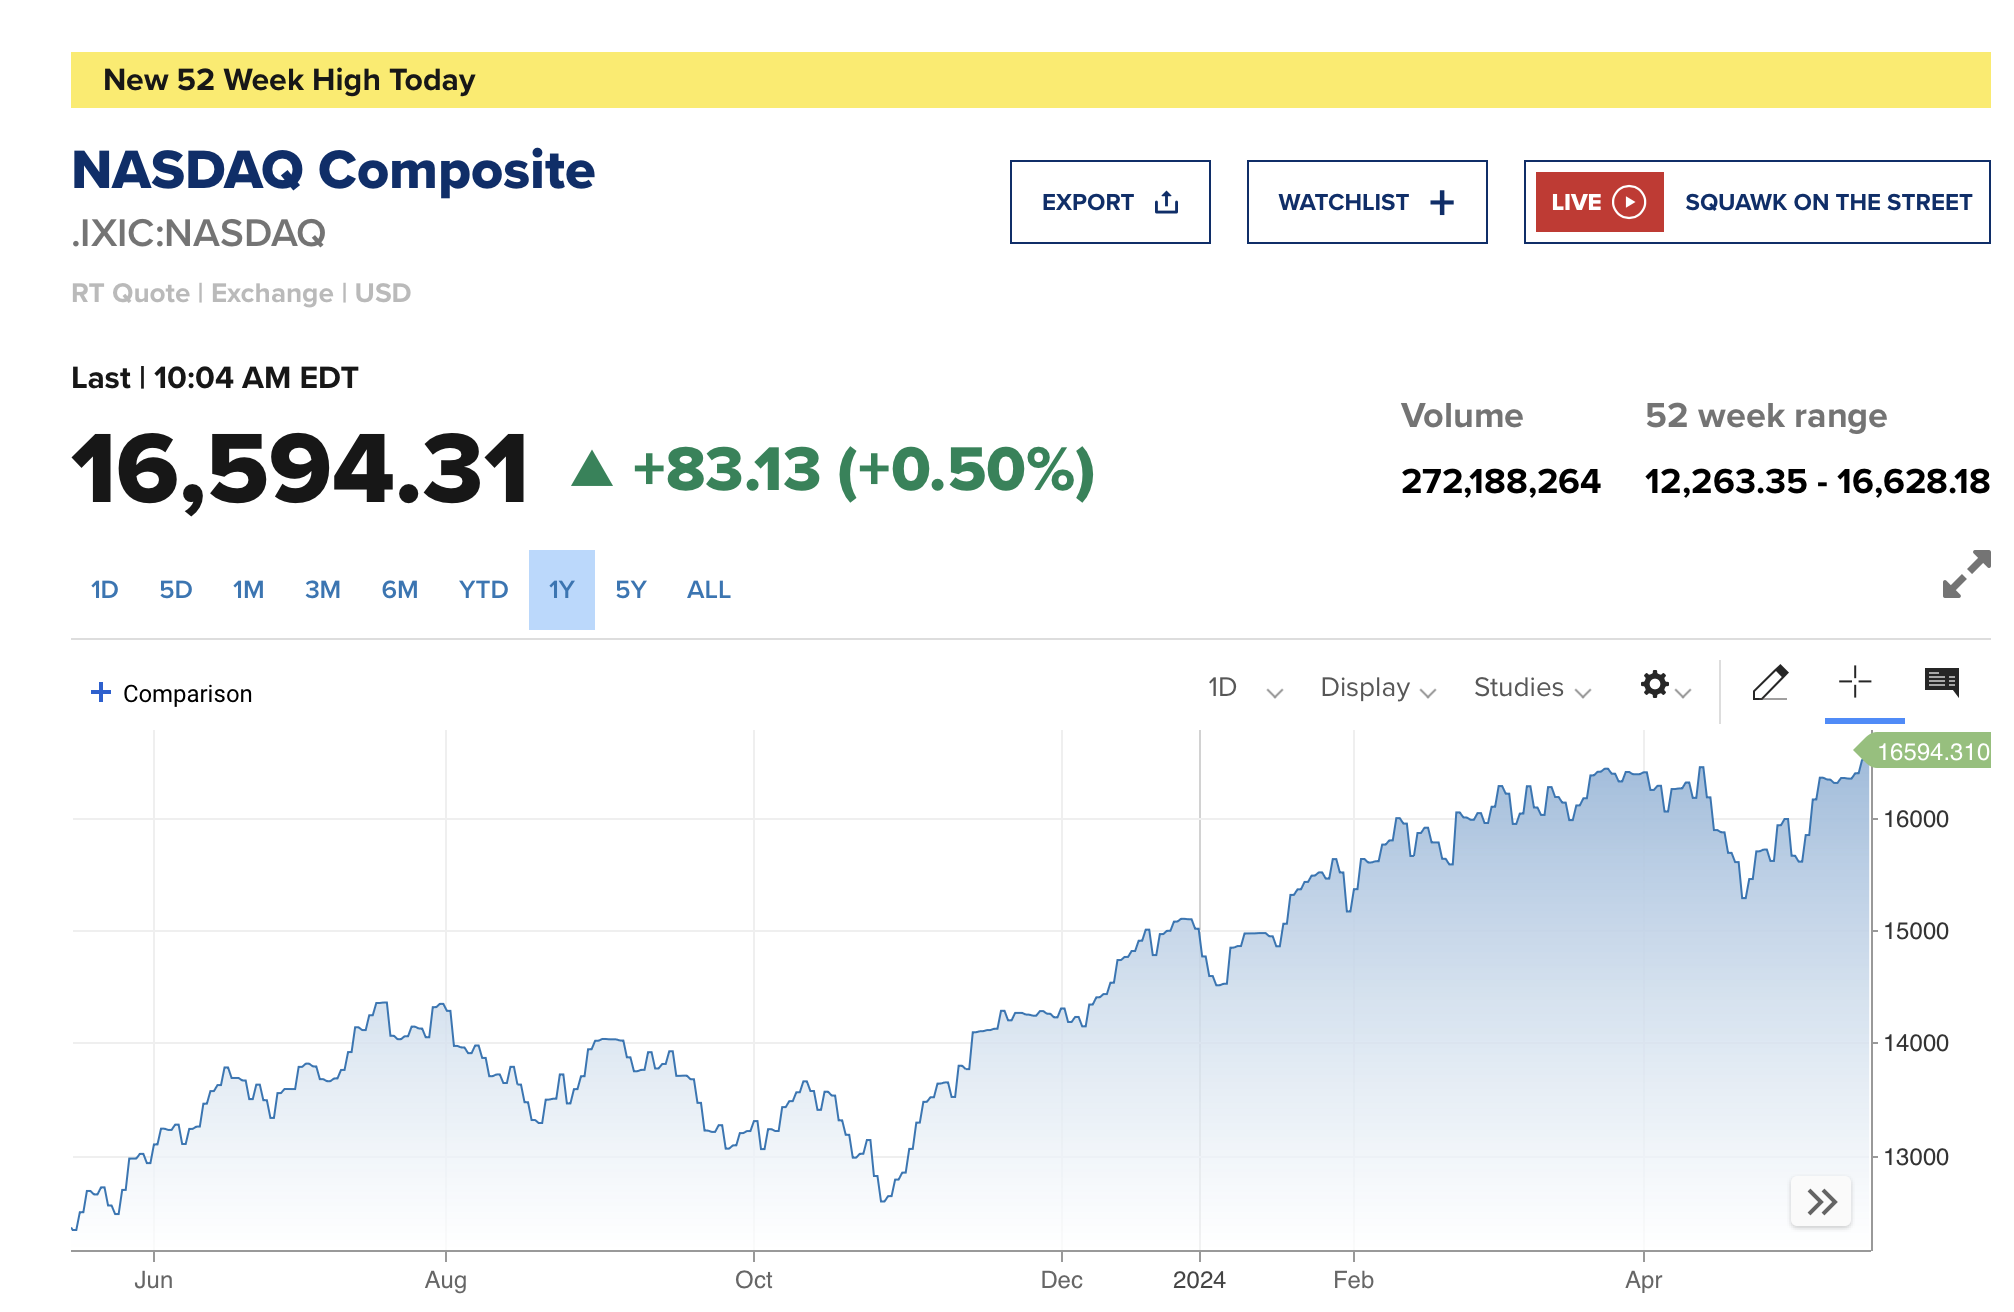Open the Studies dropdown

1531,688
